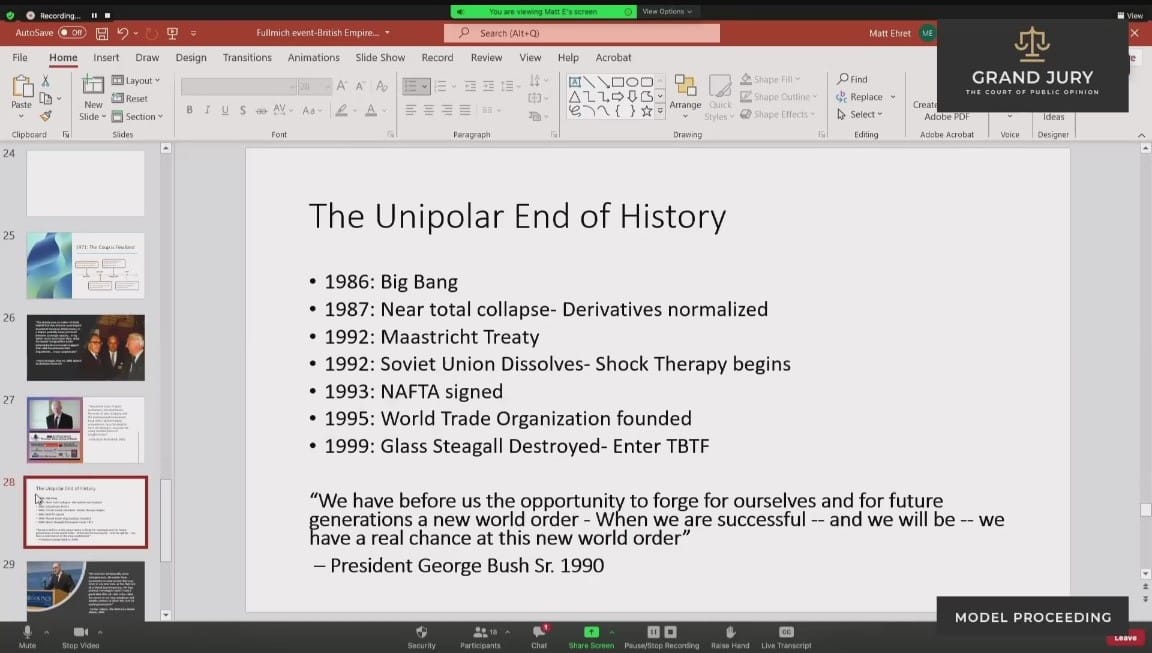Click the Save icon in title bar

(x=102, y=33)
